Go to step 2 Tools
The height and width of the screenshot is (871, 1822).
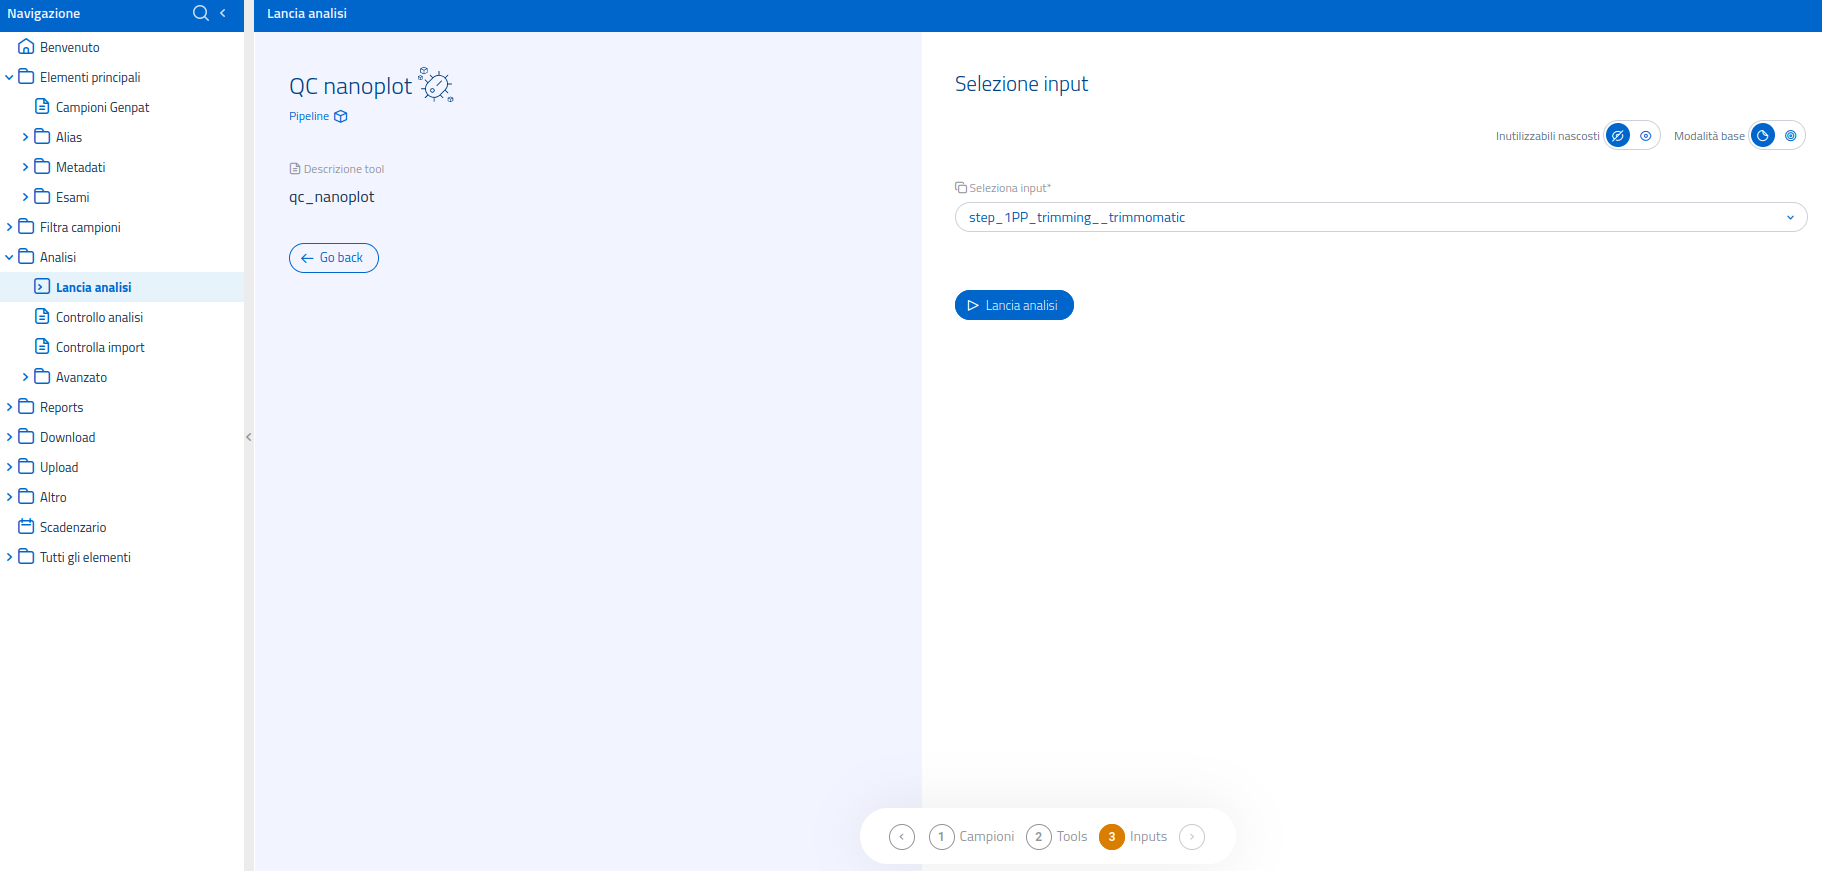click(x=1056, y=837)
